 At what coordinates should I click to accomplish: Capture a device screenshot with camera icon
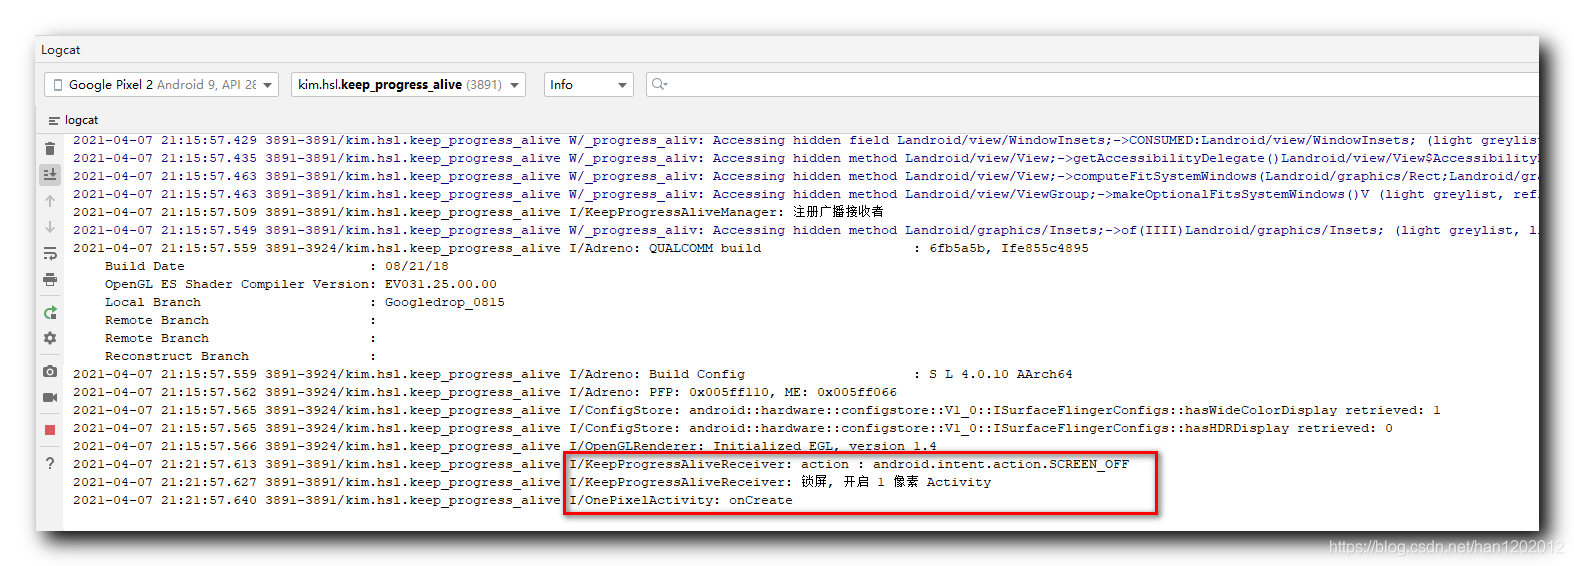coord(50,371)
